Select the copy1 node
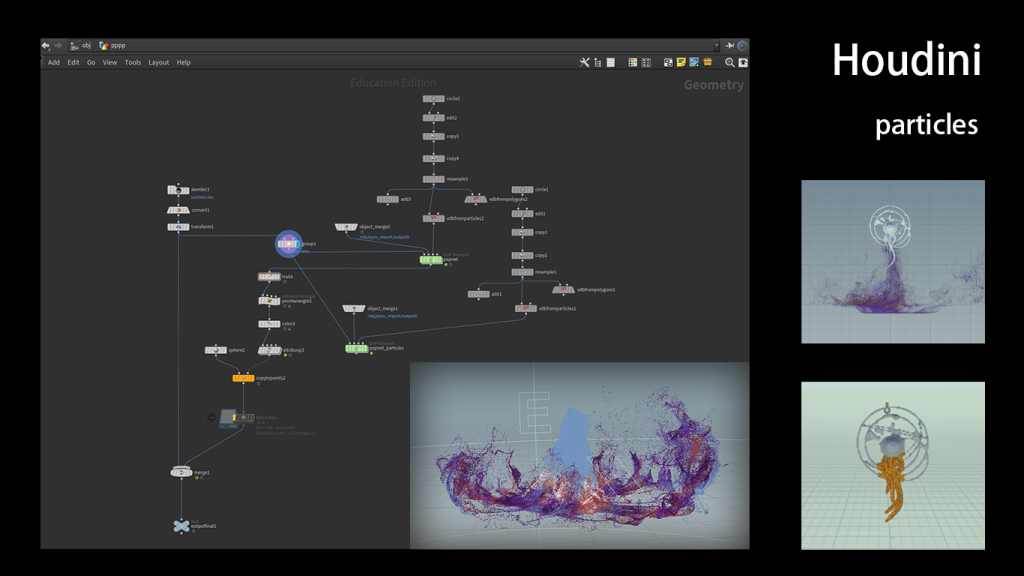This screenshot has height=576, width=1024. click(x=522, y=232)
